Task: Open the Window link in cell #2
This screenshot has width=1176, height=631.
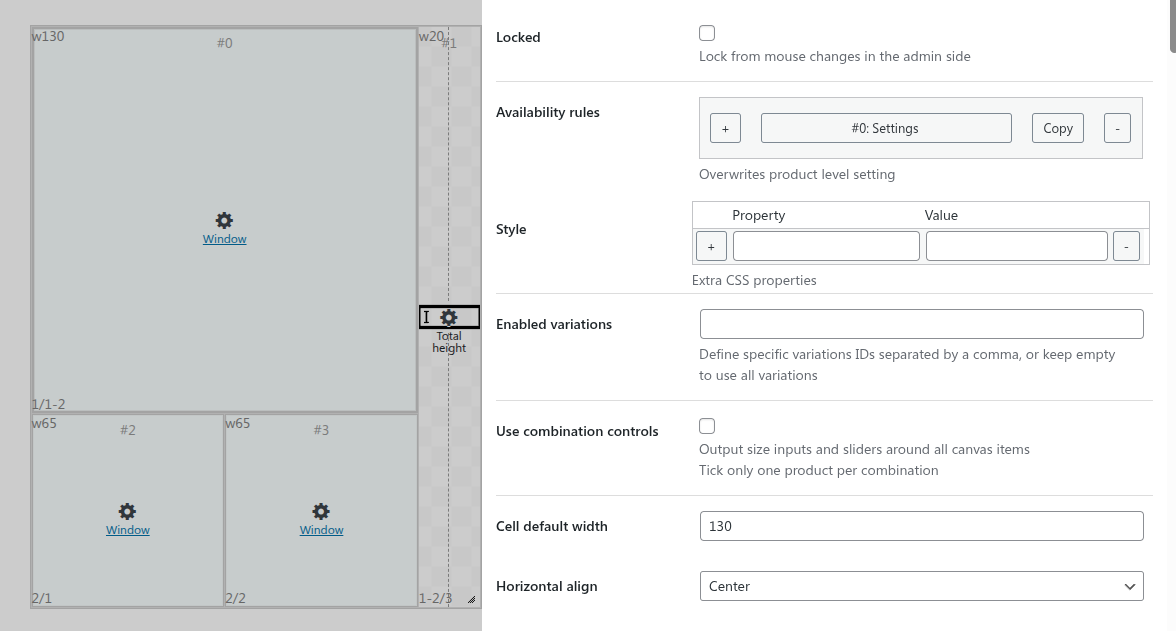Action: [128, 530]
